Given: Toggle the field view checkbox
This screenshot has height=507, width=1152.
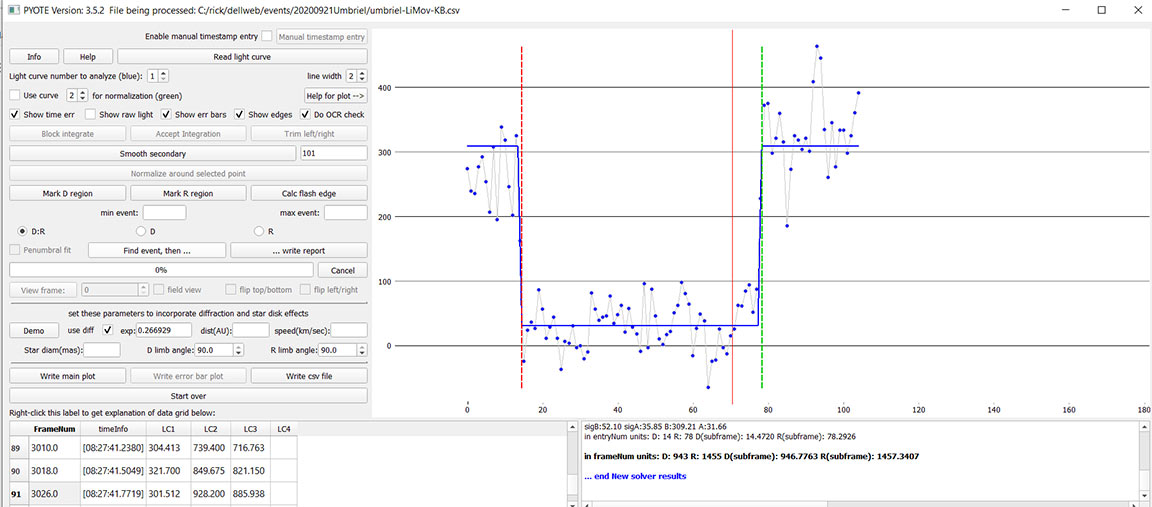Looking at the screenshot, I should click(159, 290).
